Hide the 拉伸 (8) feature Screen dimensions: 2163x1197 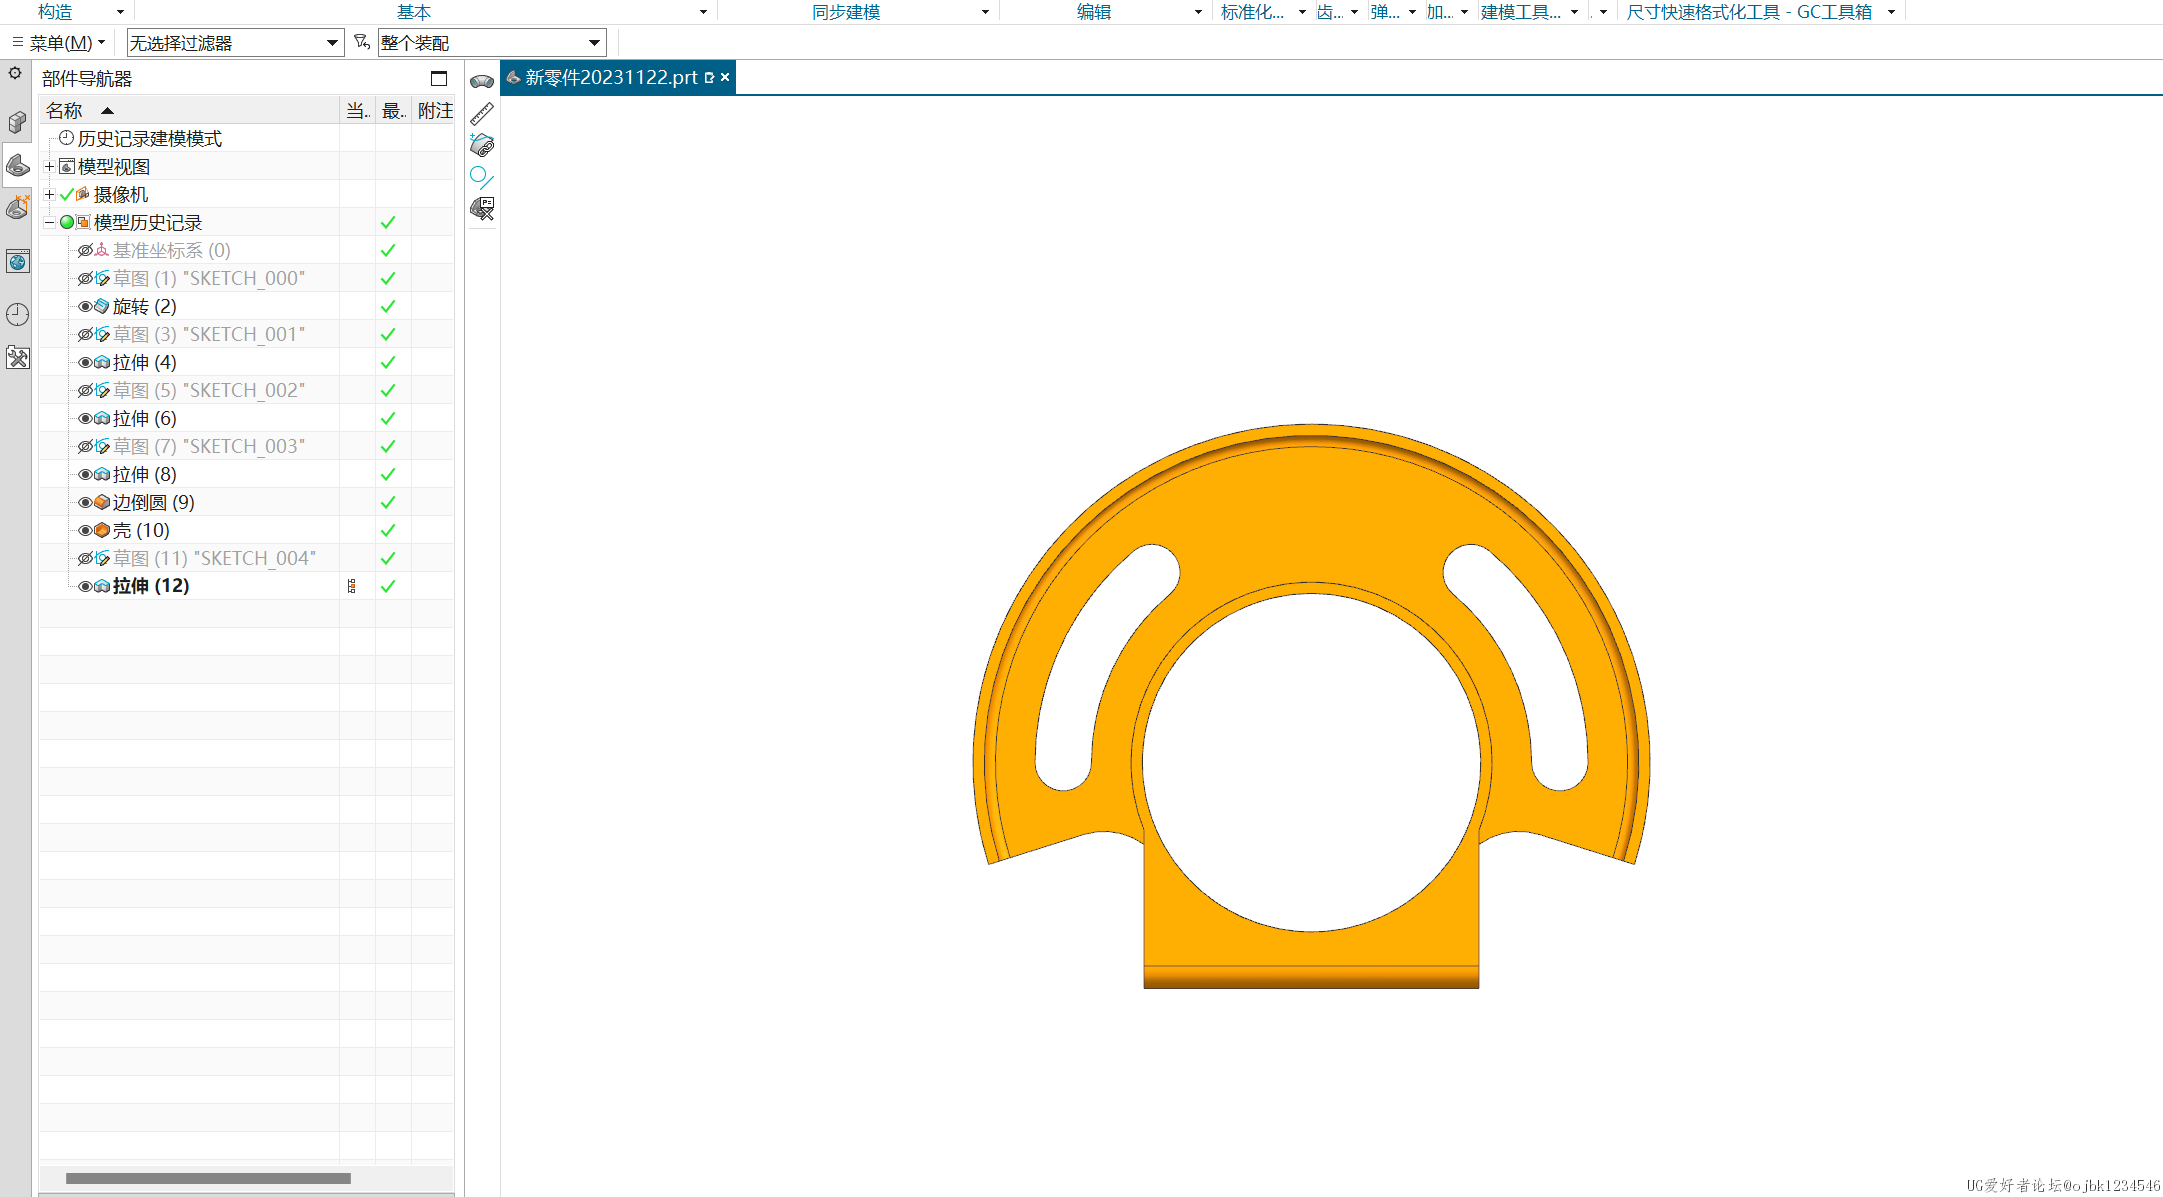click(x=85, y=474)
